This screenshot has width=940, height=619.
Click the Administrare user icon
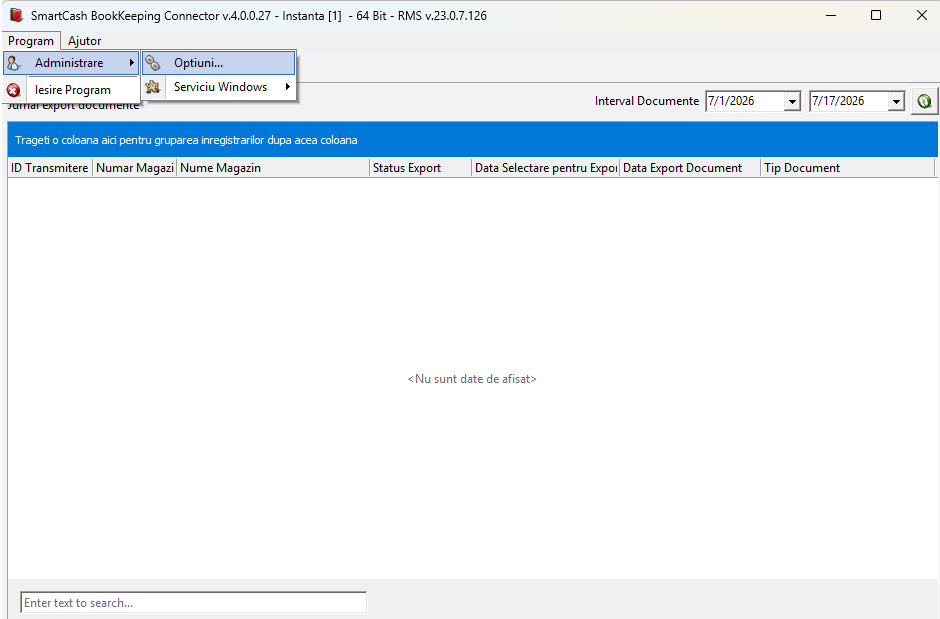pyautogui.click(x=14, y=63)
